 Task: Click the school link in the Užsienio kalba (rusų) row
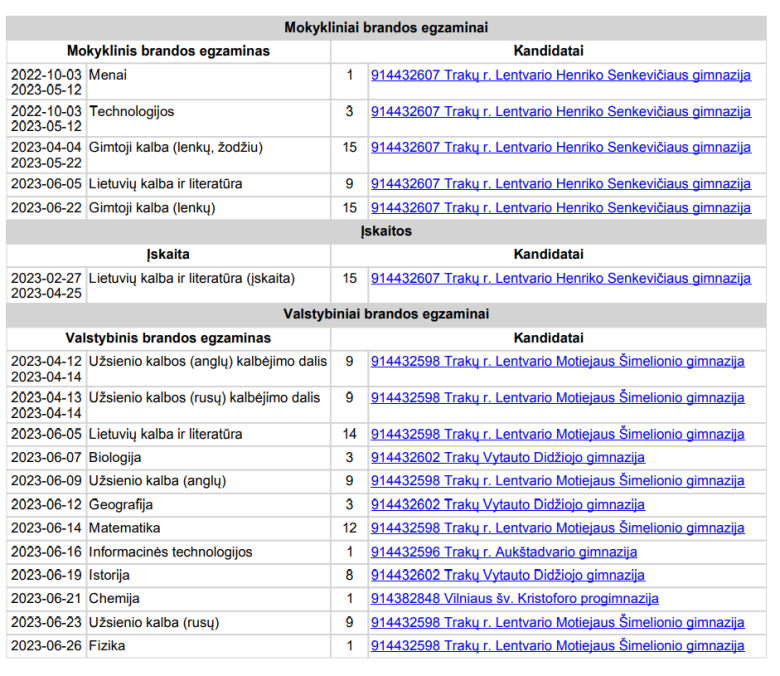click(557, 622)
